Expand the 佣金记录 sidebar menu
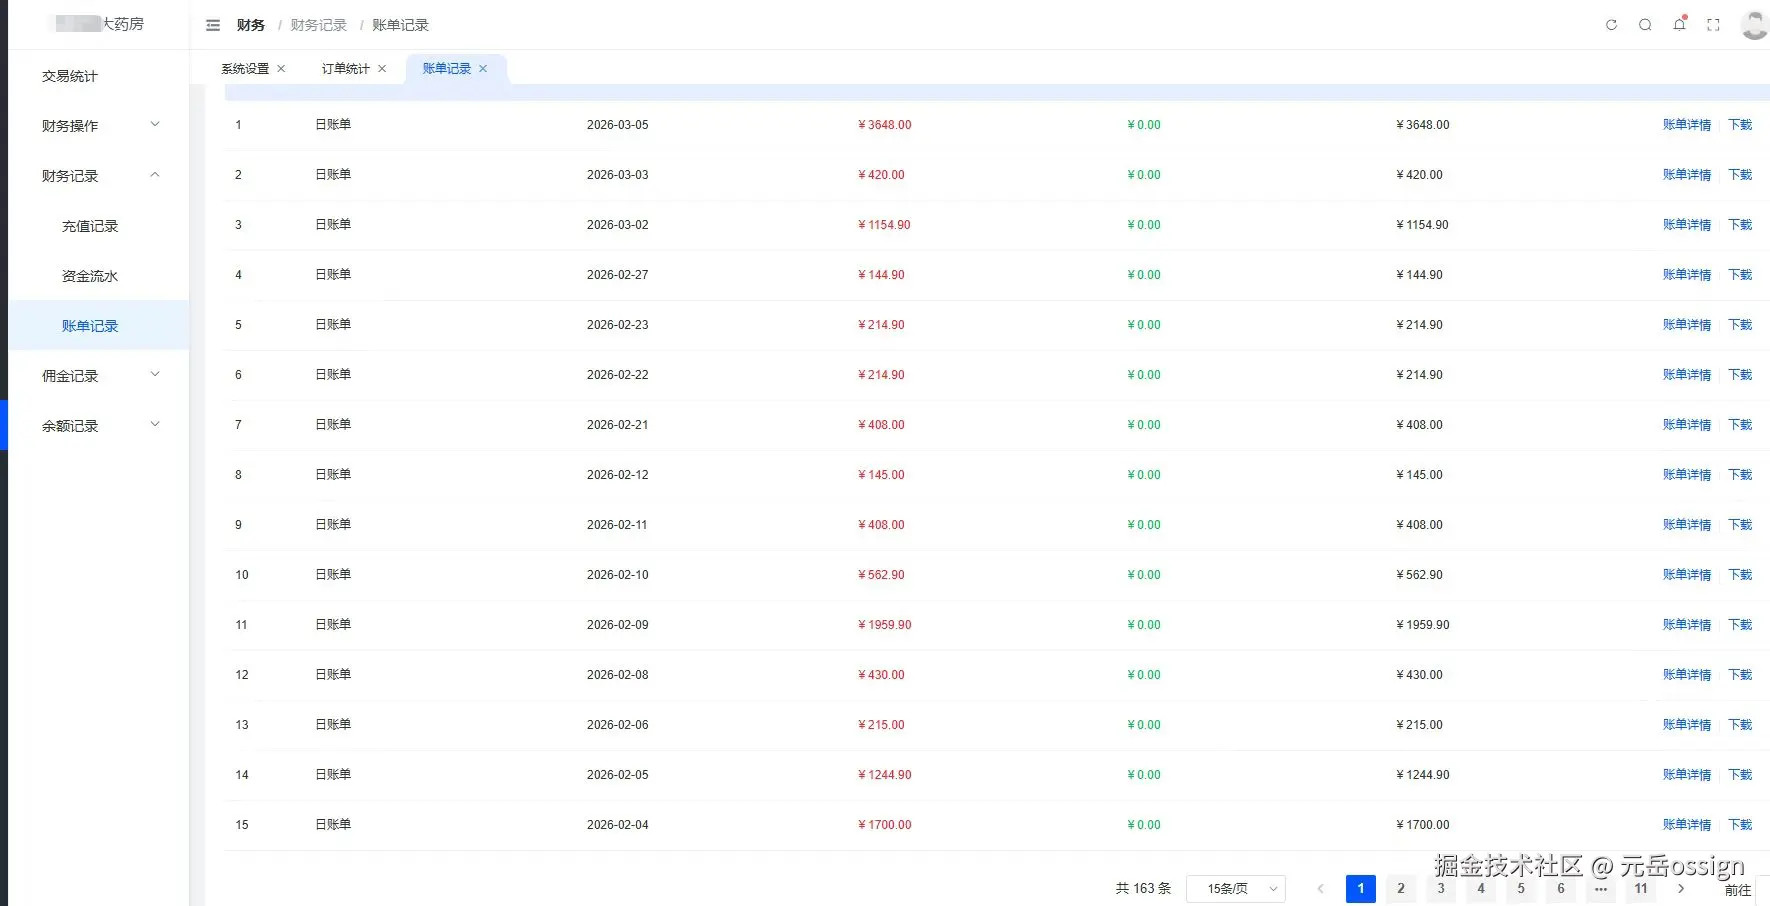This screenshot has width=1770, height=906. click(x=99, y=376)
